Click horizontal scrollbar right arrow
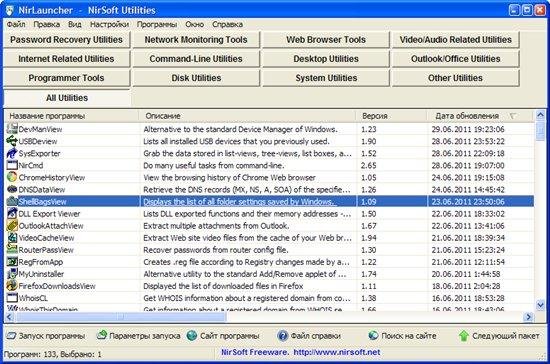 tap(528, 317)
